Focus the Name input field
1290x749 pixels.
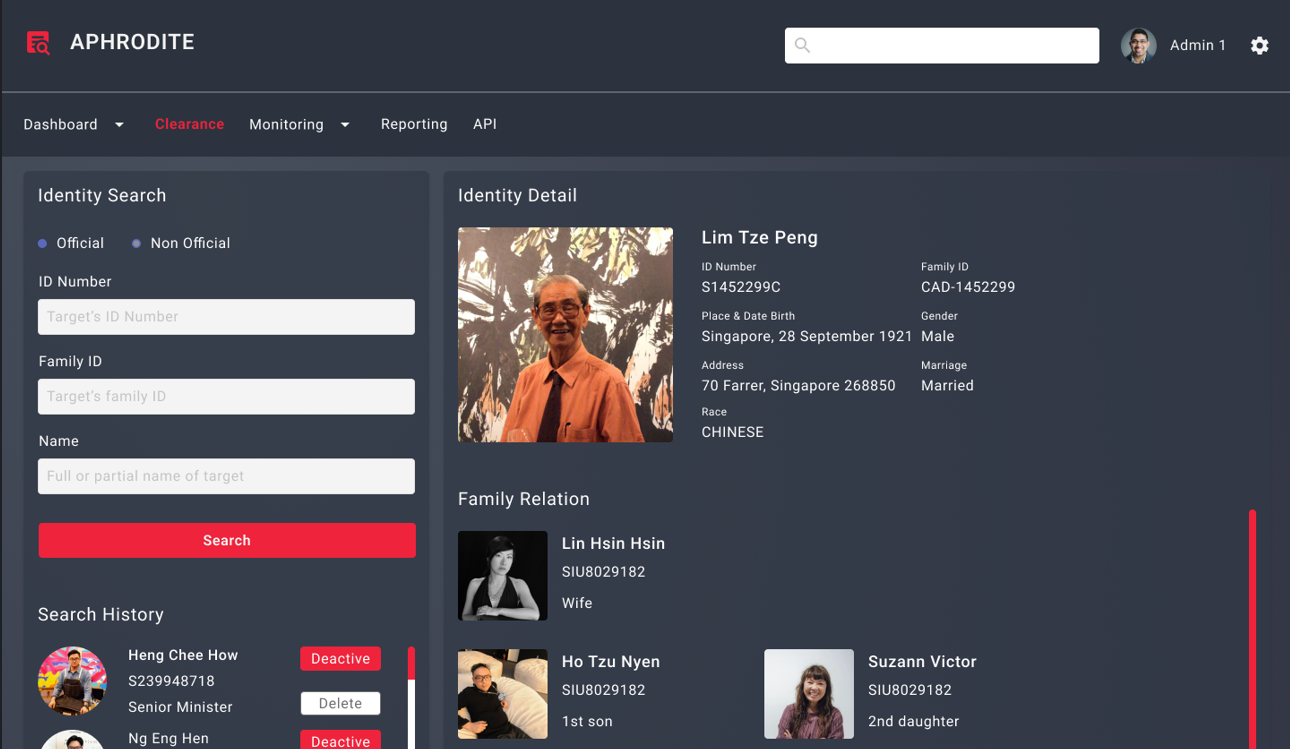click(226, 476)
